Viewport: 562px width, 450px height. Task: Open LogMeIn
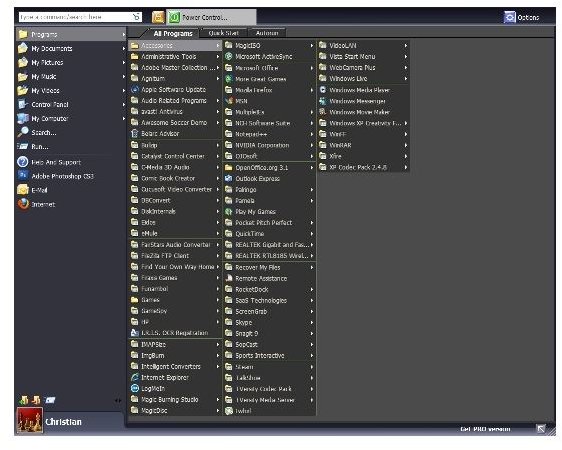(x=175, y=388)
